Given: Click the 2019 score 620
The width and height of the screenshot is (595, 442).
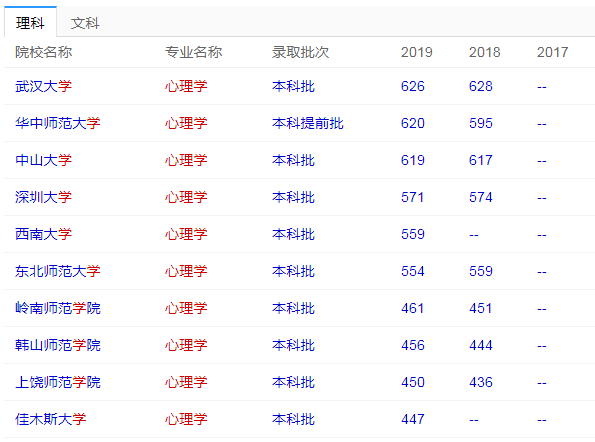Looking at the screenshot, I should [x=413, y=123].
